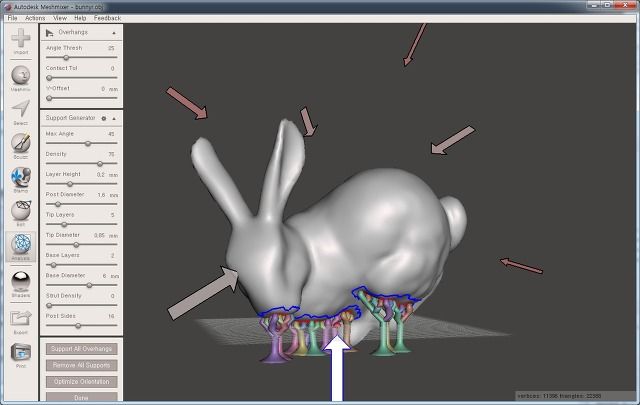Click the Meshmixer title bar app icon
This screenshot has width=640, height=405.
pos(7,7)
